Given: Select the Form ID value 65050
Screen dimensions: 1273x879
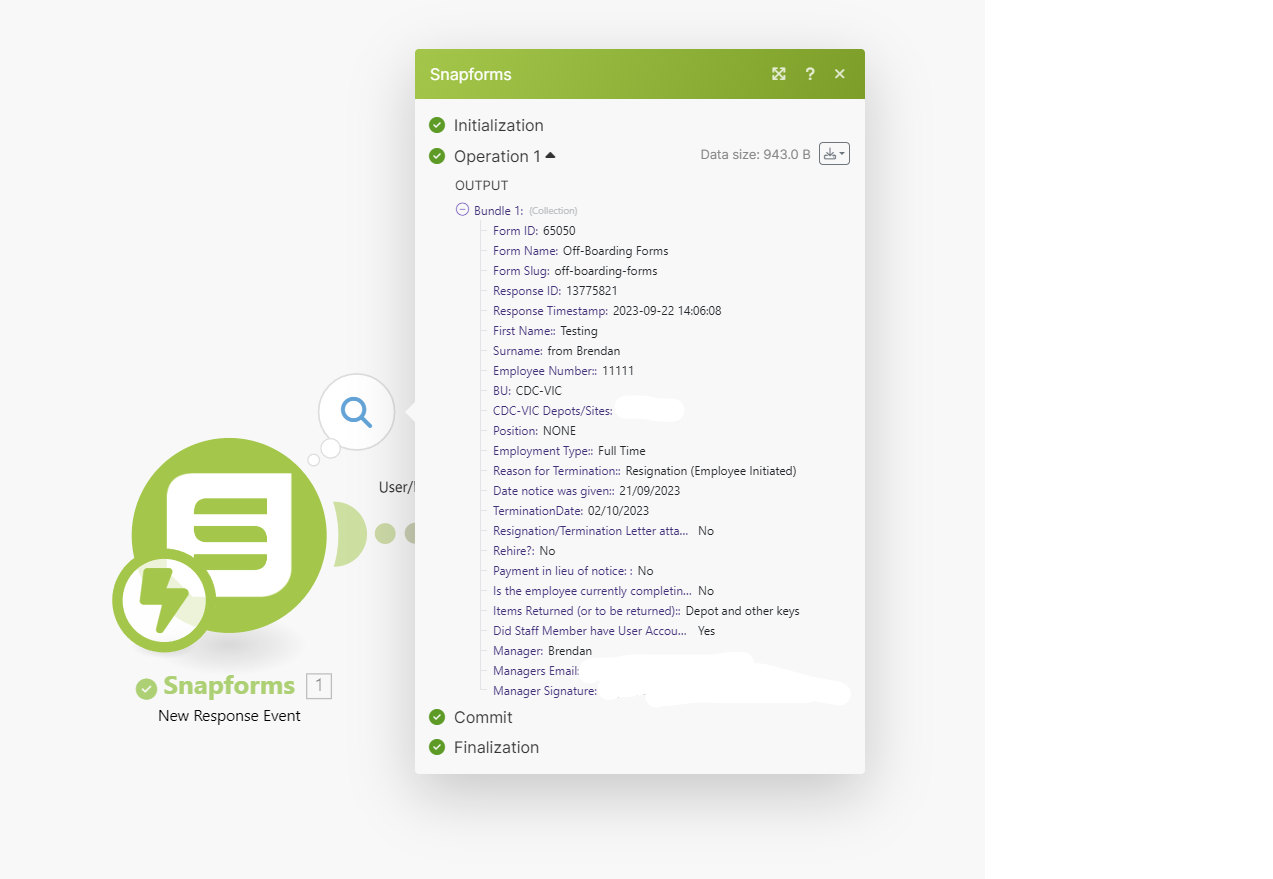Looking at the screenshot, I should (559, 231).
